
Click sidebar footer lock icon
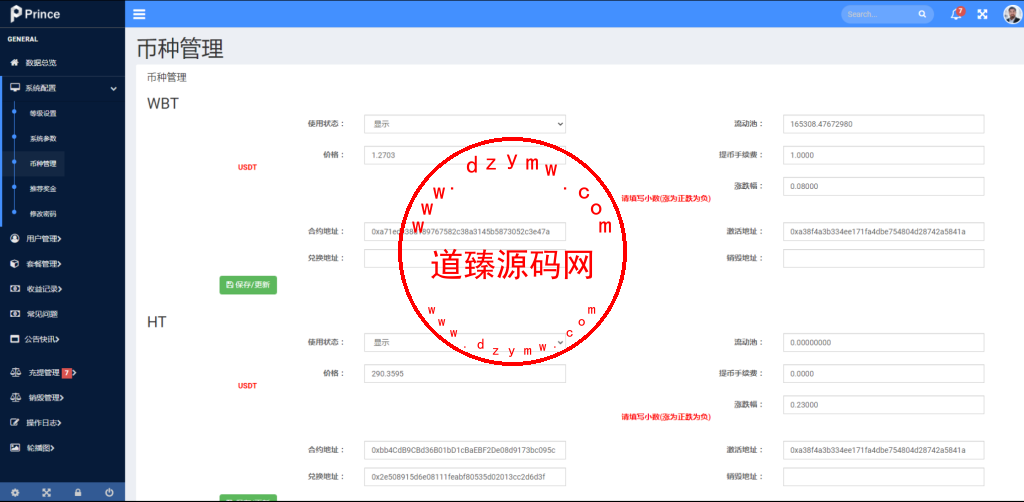click(x=78, y=492)
